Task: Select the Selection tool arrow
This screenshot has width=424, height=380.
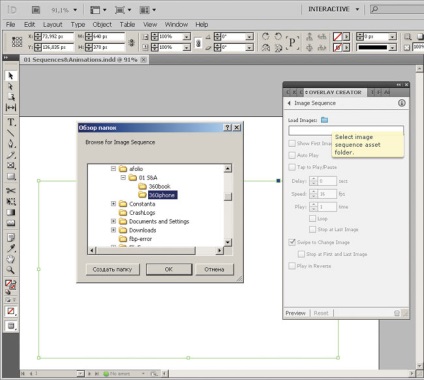Action: click(x=11, y=76)
